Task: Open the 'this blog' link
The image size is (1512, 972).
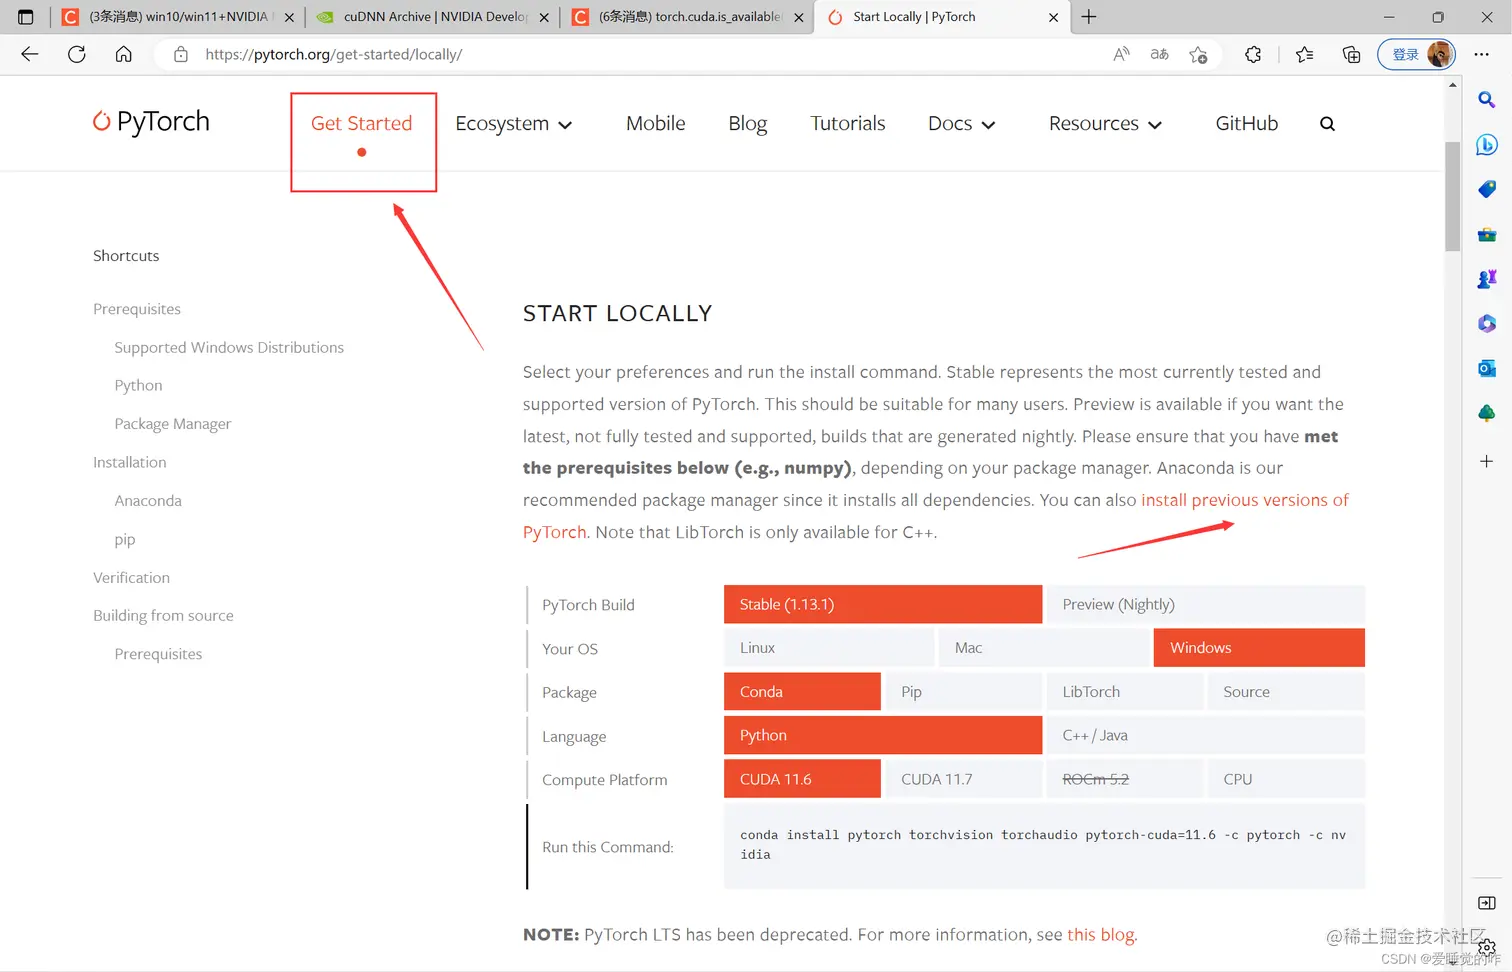Action: pyautogui.click(x=1101, y=935)
